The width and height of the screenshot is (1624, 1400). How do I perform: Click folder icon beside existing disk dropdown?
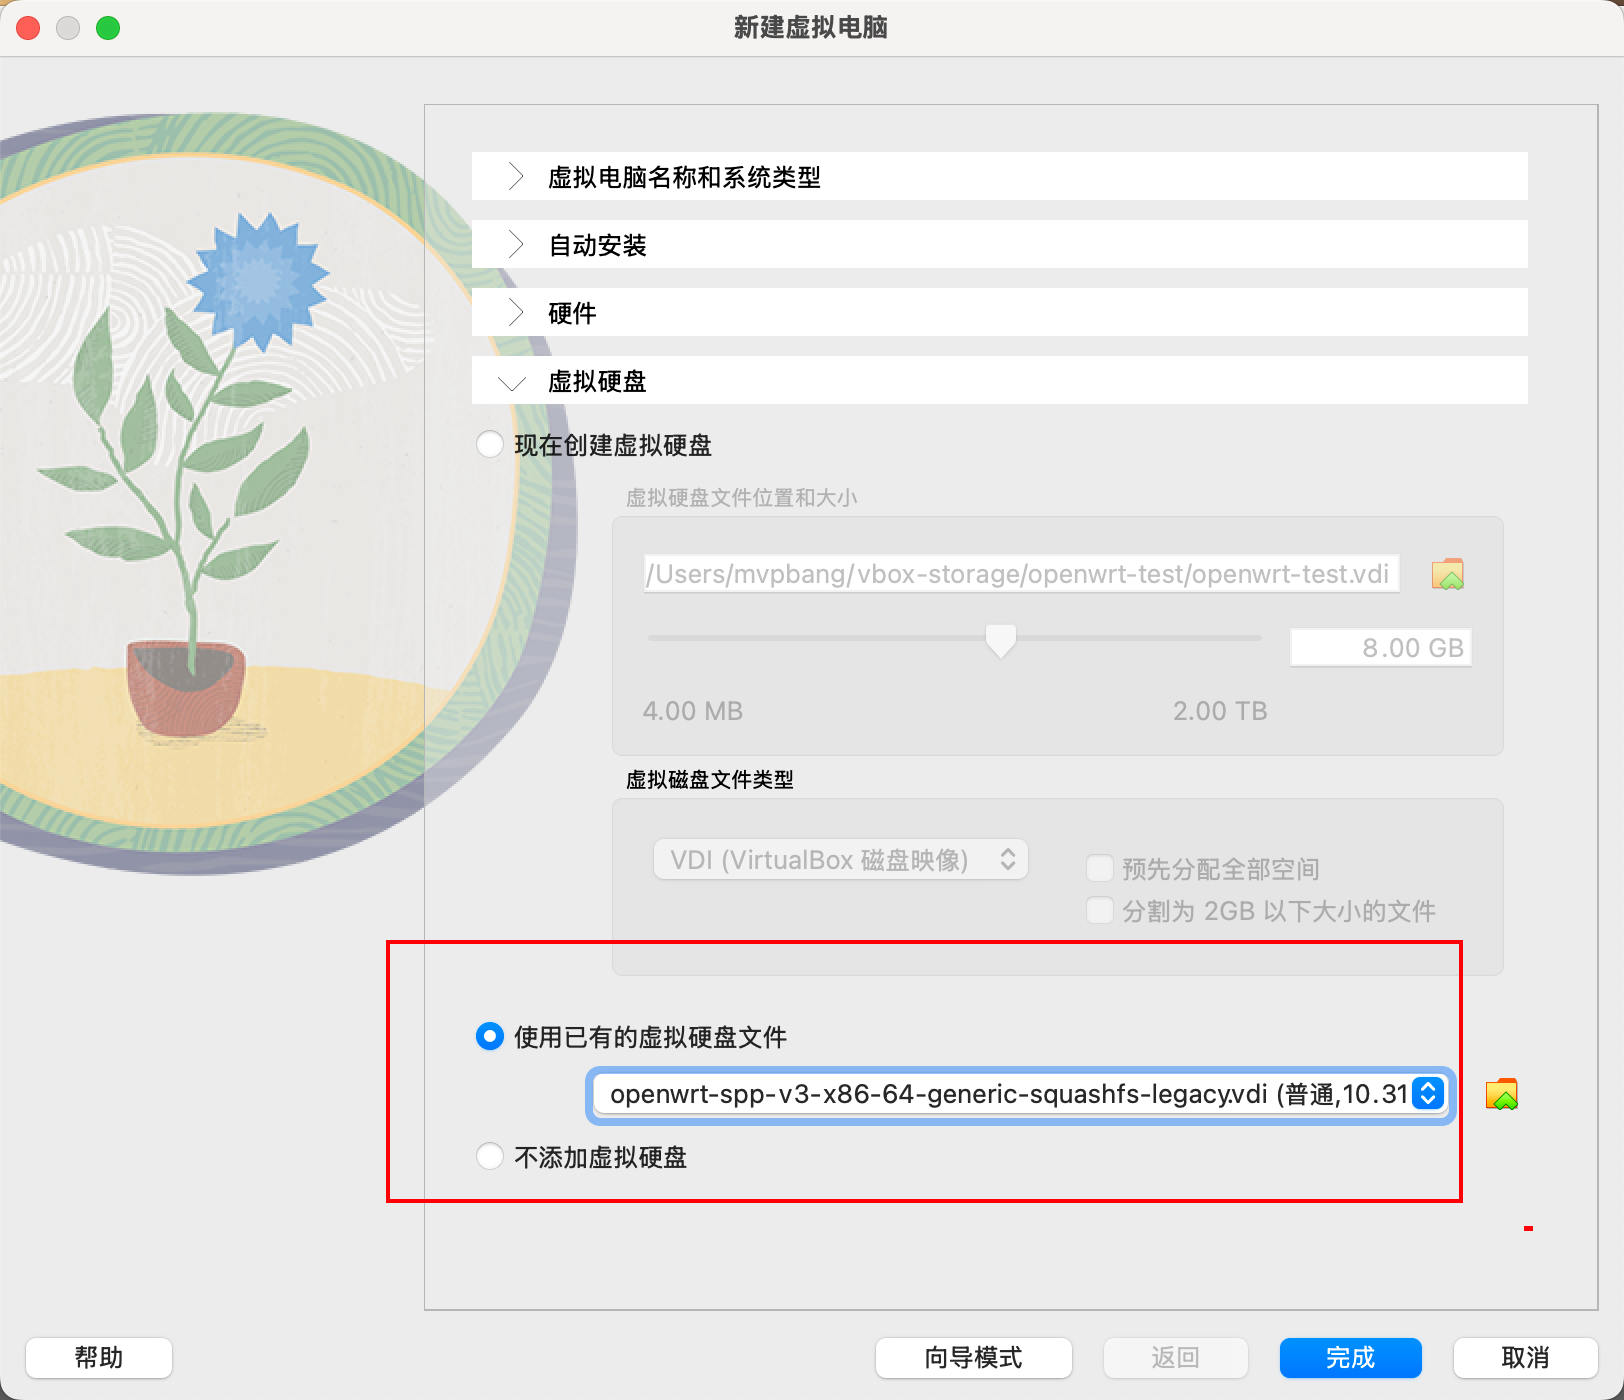(x=1501, y=1094)
